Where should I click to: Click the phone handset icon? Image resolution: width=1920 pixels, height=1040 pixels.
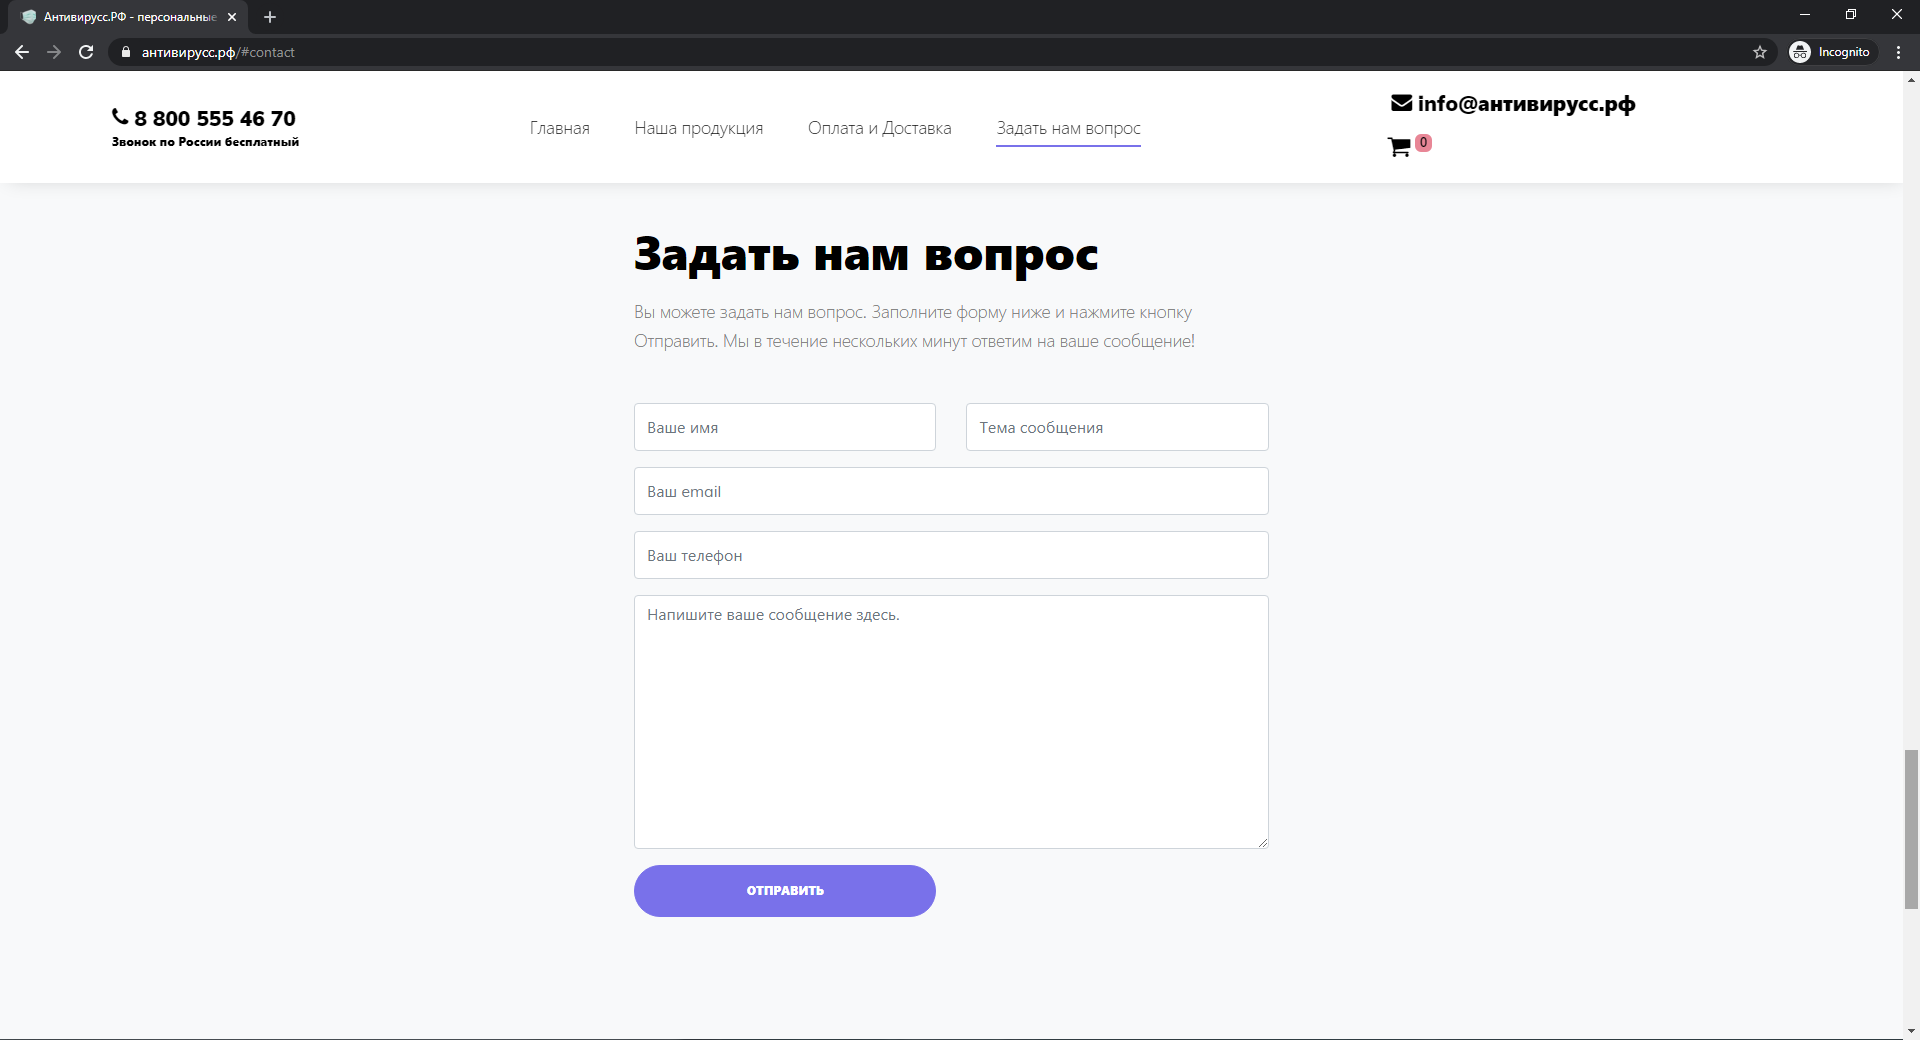[x=120, y=117]
